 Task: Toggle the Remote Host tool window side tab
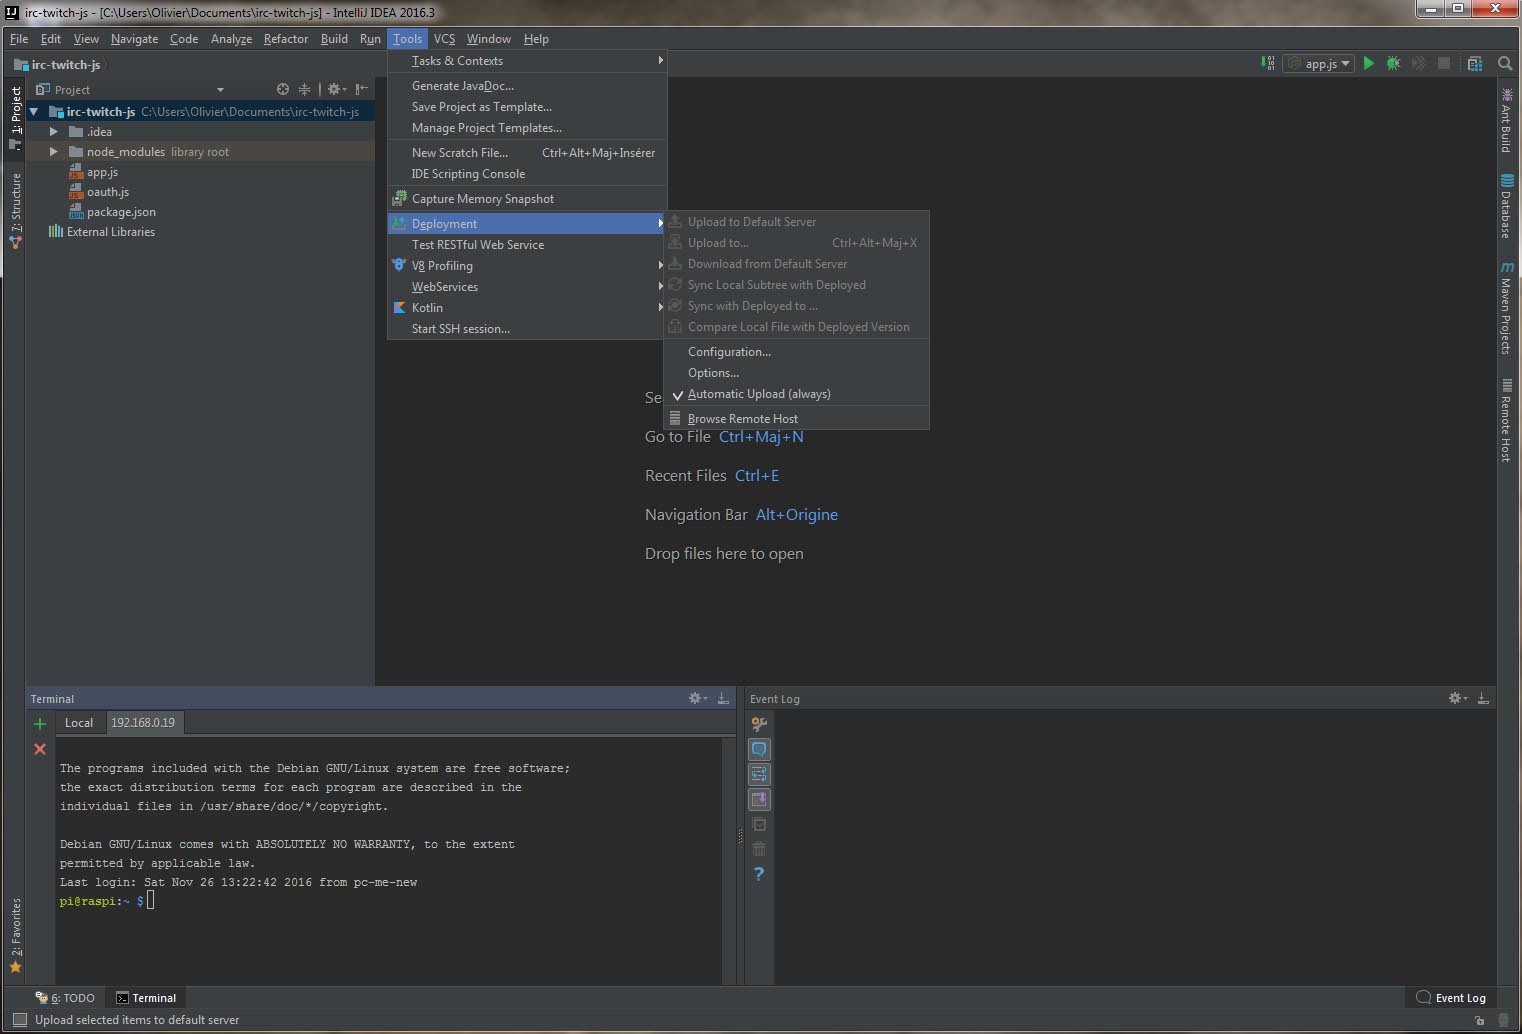click(1506, 419)
